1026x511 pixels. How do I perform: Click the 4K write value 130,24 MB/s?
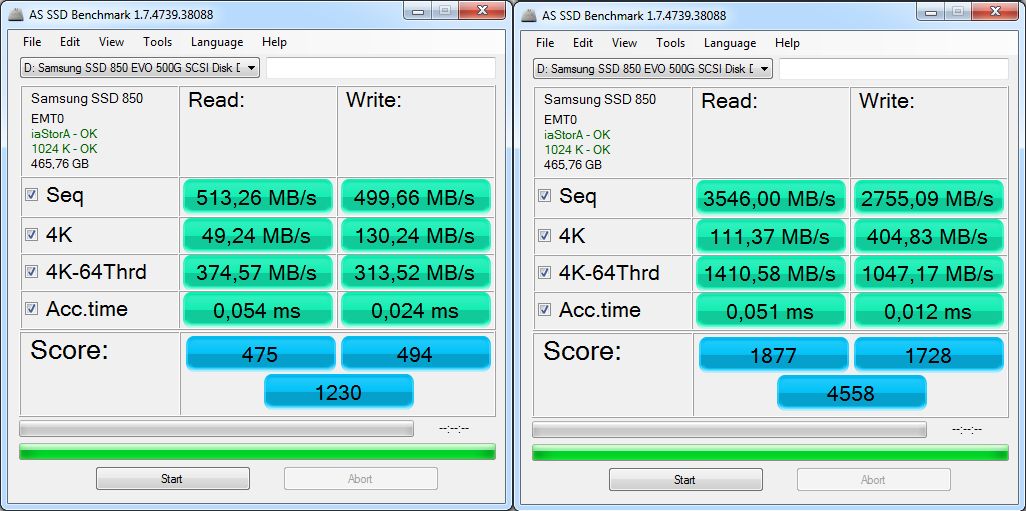coord(416,235)
